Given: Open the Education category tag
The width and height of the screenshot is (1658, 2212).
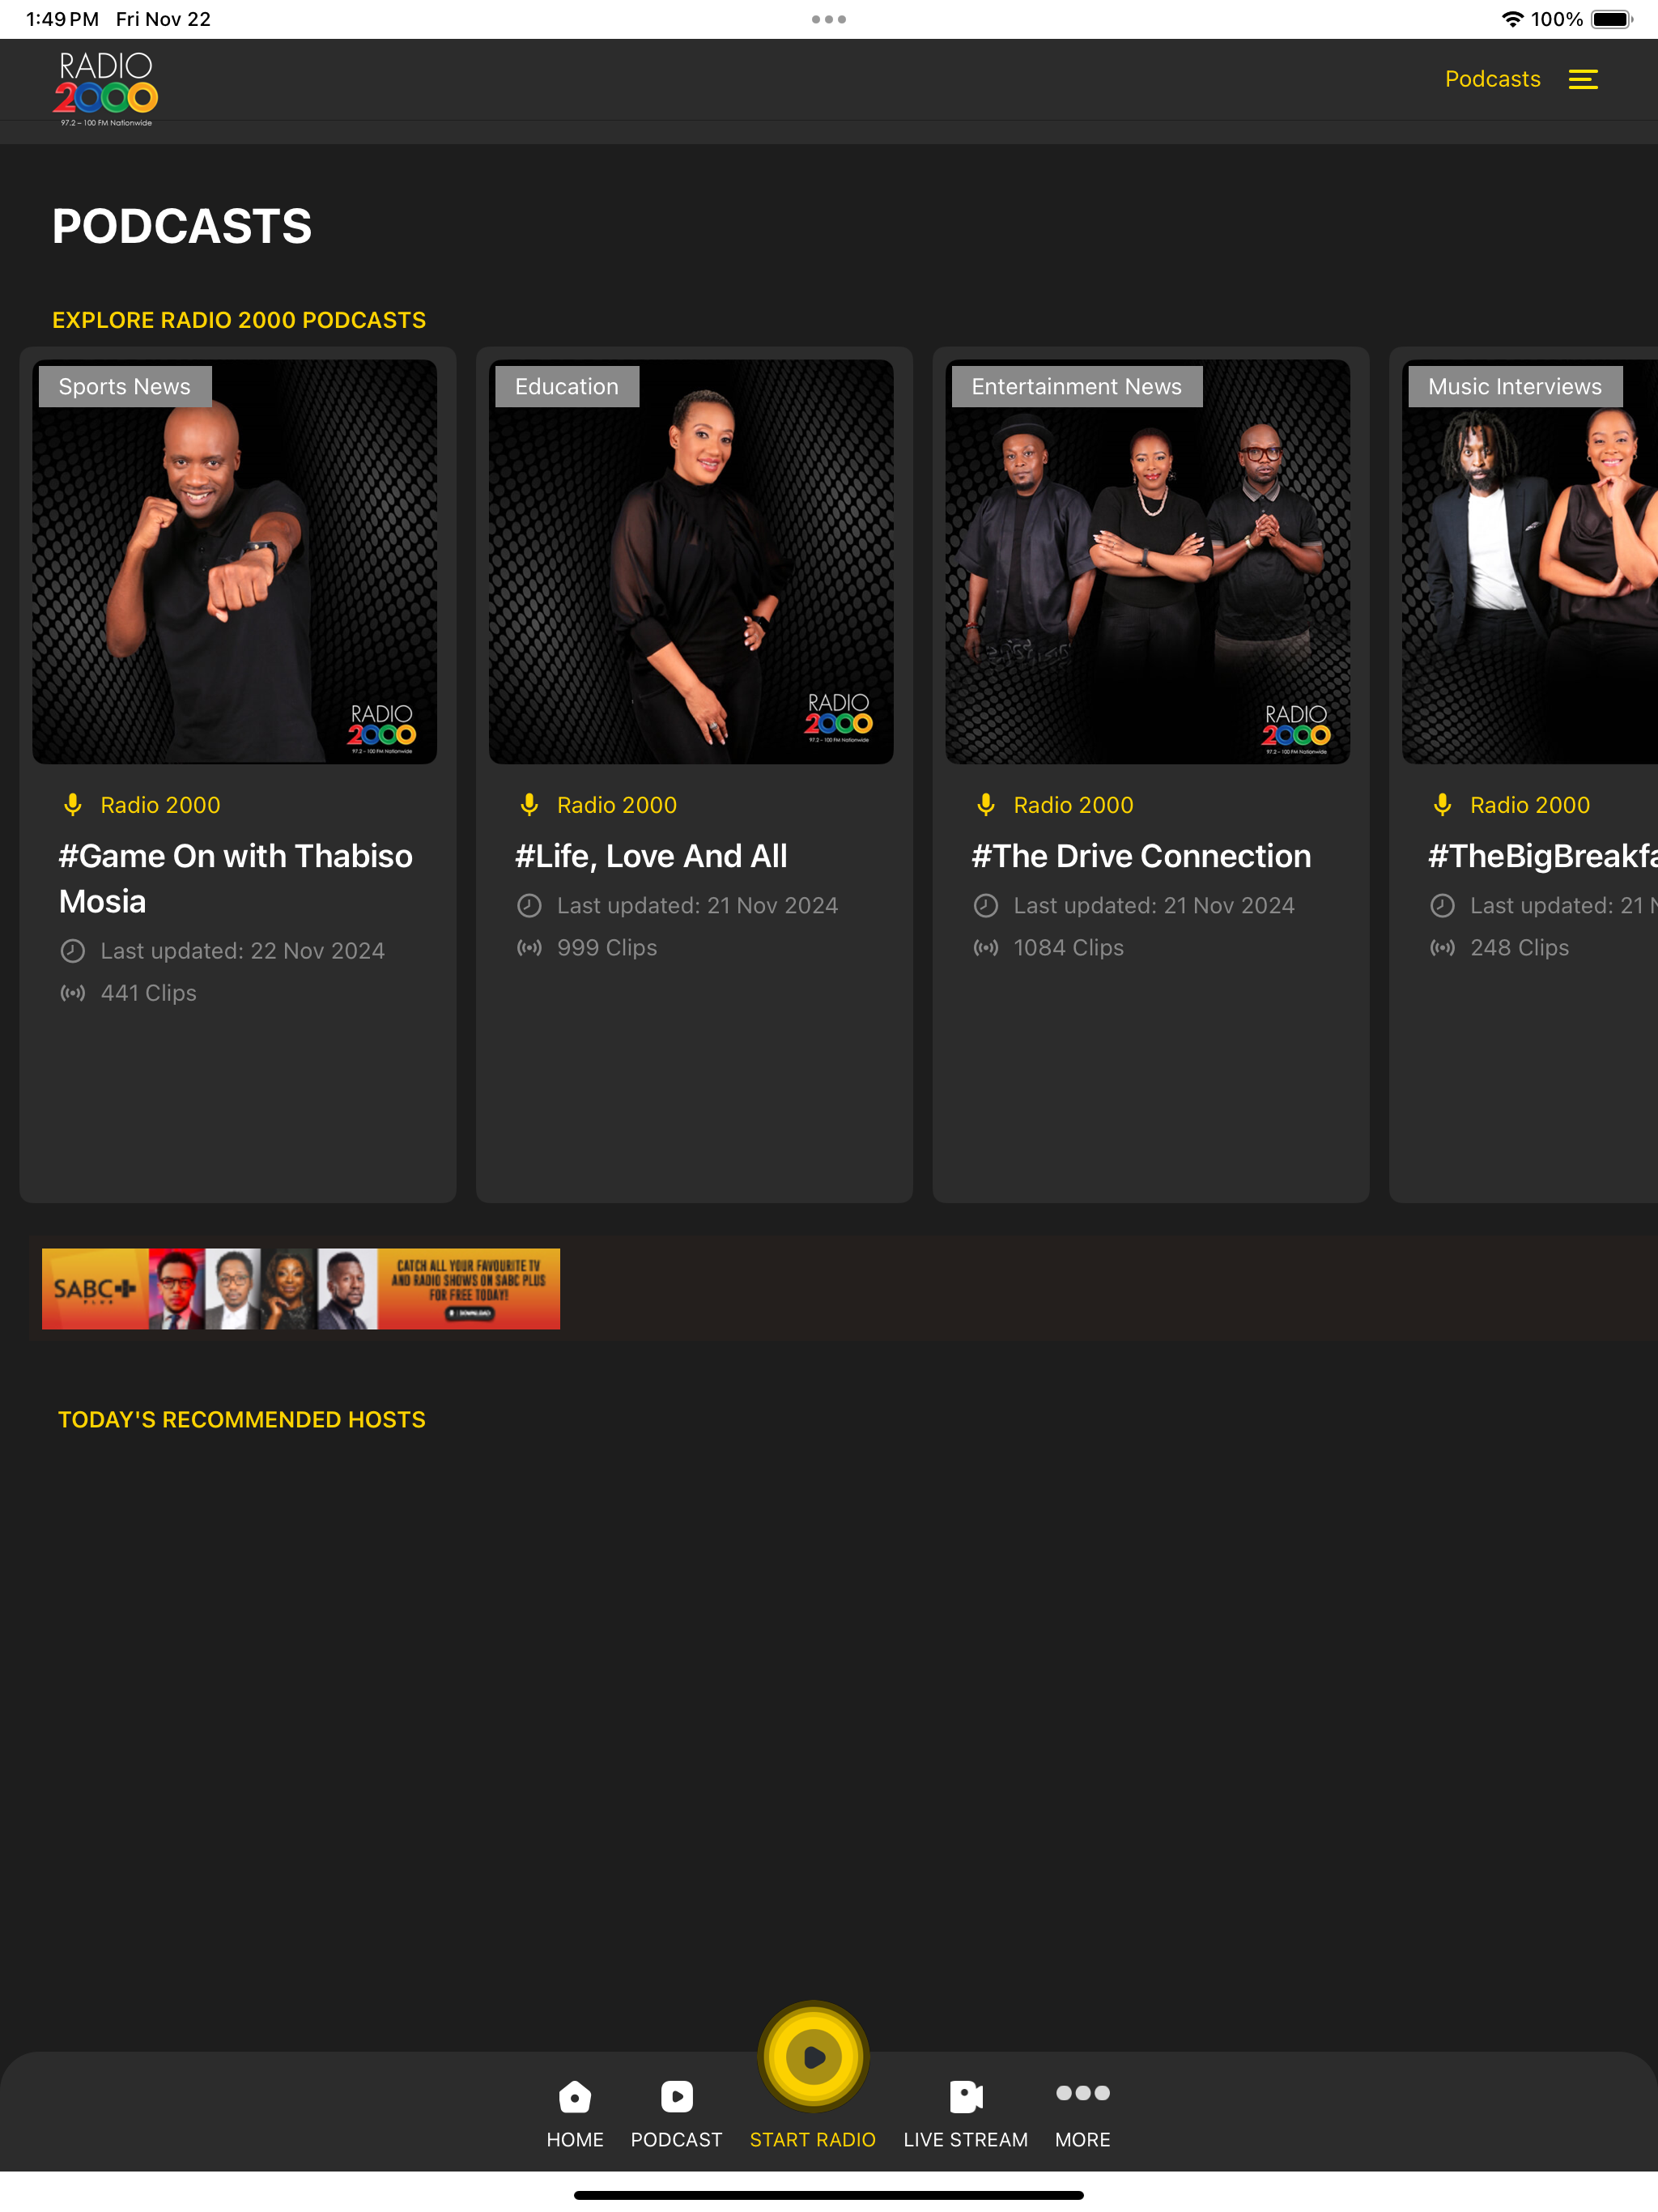Looking at the screenshot, I should [x=567, y=387].
